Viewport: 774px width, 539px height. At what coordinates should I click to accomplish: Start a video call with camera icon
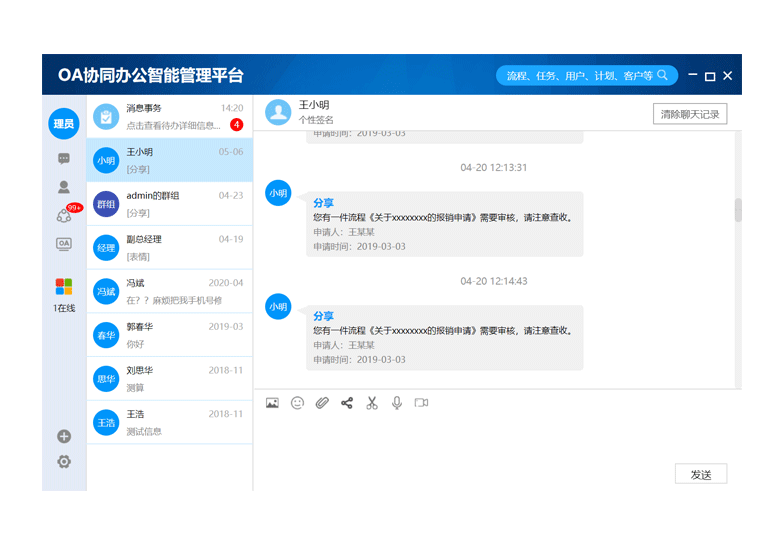[421, 403]
